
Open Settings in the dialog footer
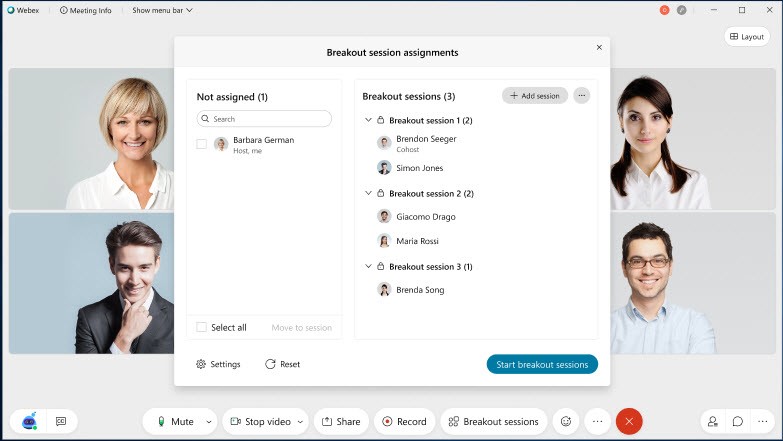(218, 364)
